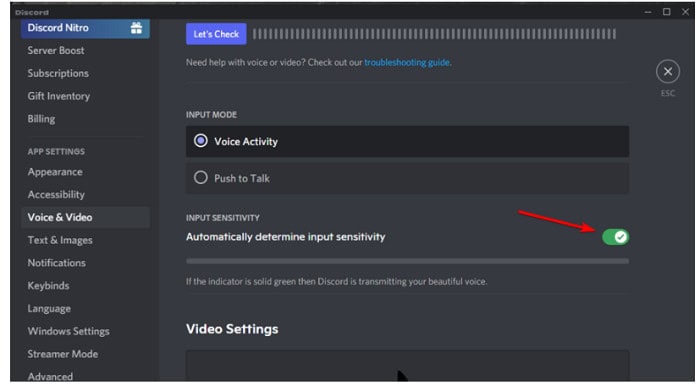Open Notifications settings
The height and width of the screenshot is (385, 700).
click(x=56, y=263)
